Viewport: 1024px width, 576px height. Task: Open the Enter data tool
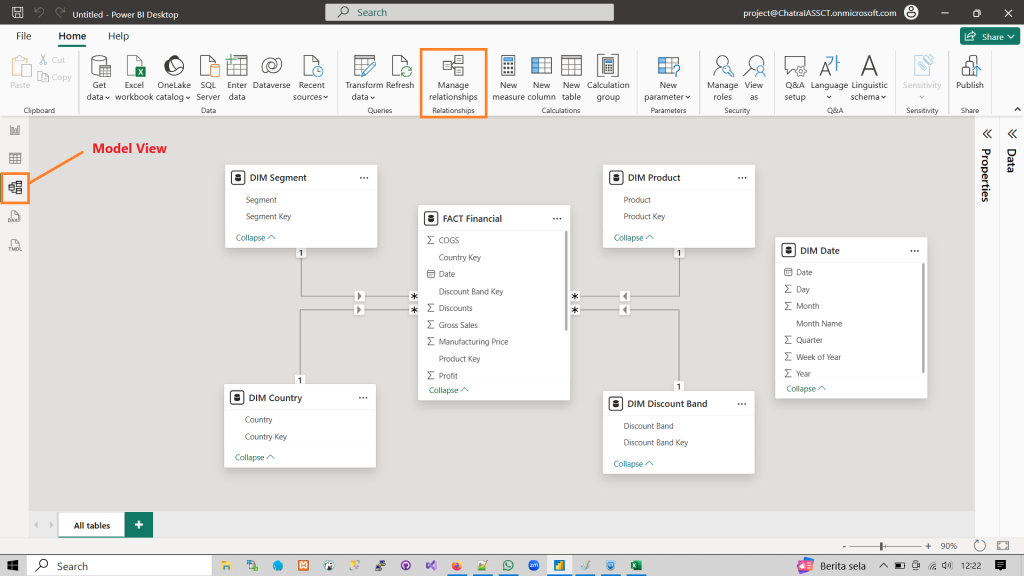[x=237, y=77]
